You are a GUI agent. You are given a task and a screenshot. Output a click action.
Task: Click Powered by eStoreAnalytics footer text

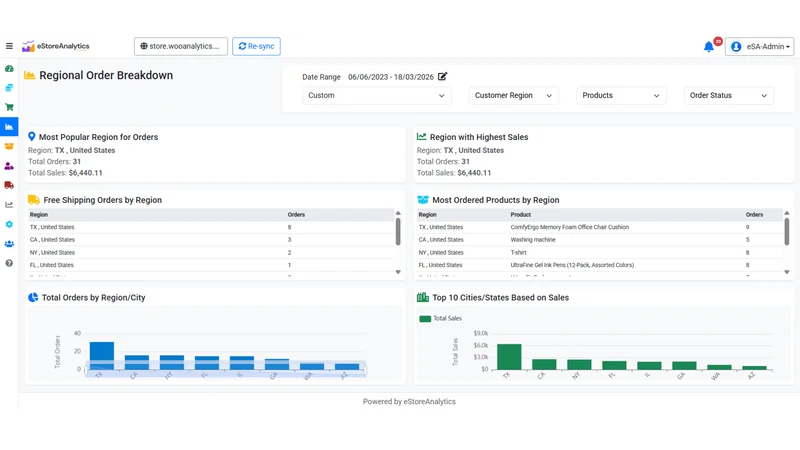click(x=409, y=402)
